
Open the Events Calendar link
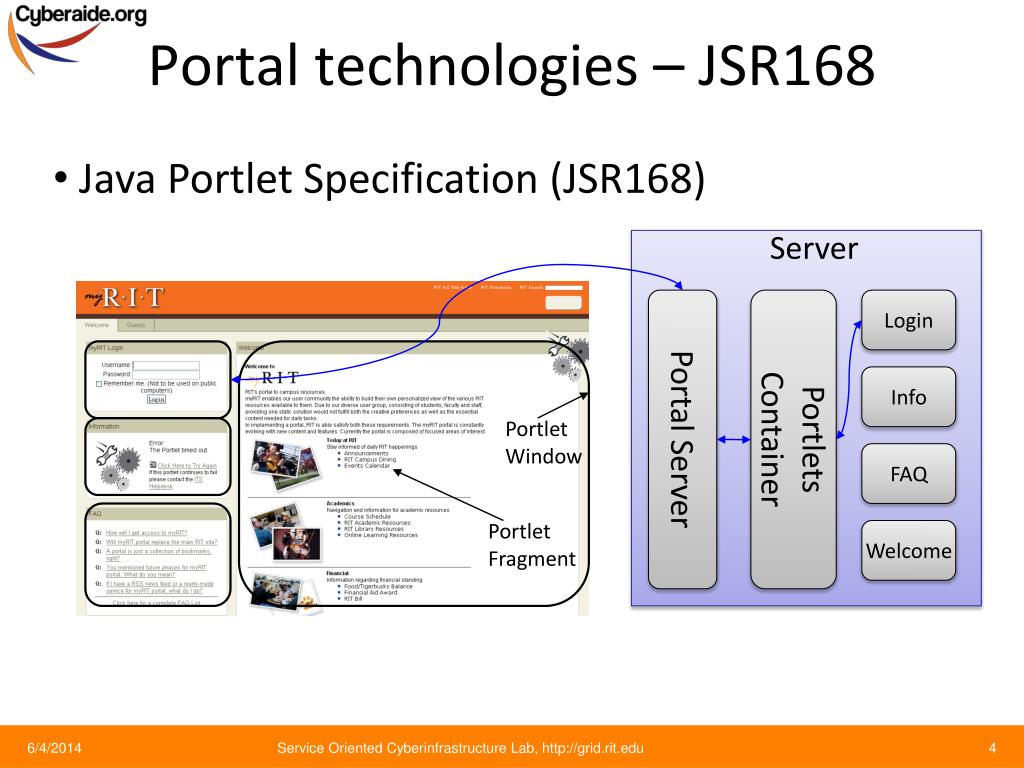click(x=366, y=466)
